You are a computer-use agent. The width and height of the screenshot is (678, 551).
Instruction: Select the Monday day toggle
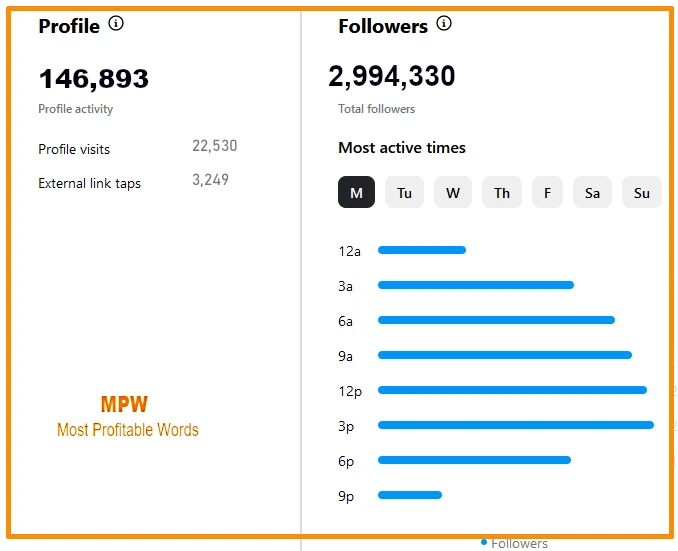356,192
